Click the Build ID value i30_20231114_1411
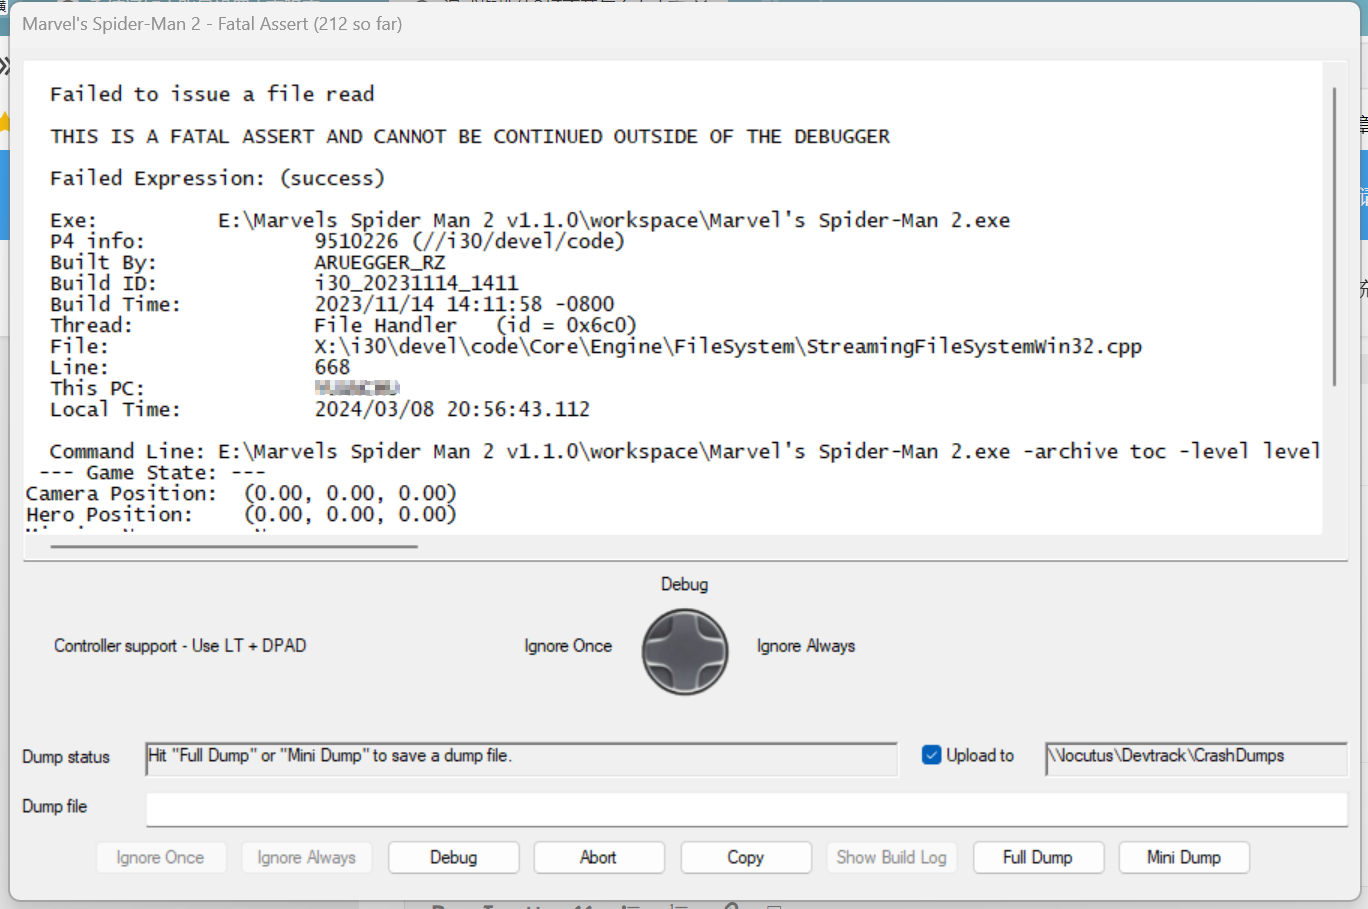The image size is (1368, 909). pyautogui.click(x=416, y=283)
